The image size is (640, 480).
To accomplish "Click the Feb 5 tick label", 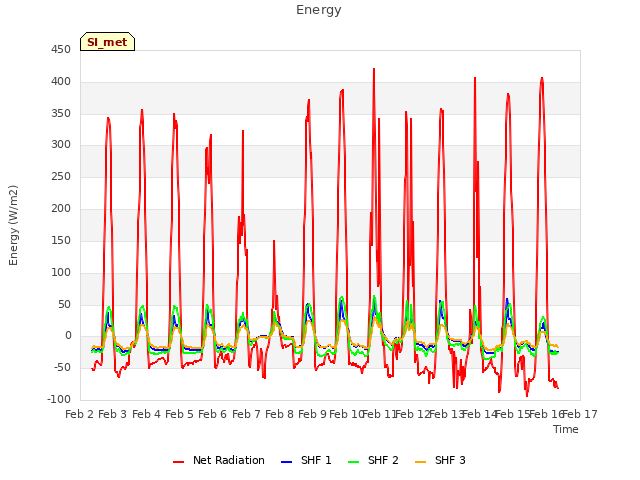I will (x=180, y=414).
